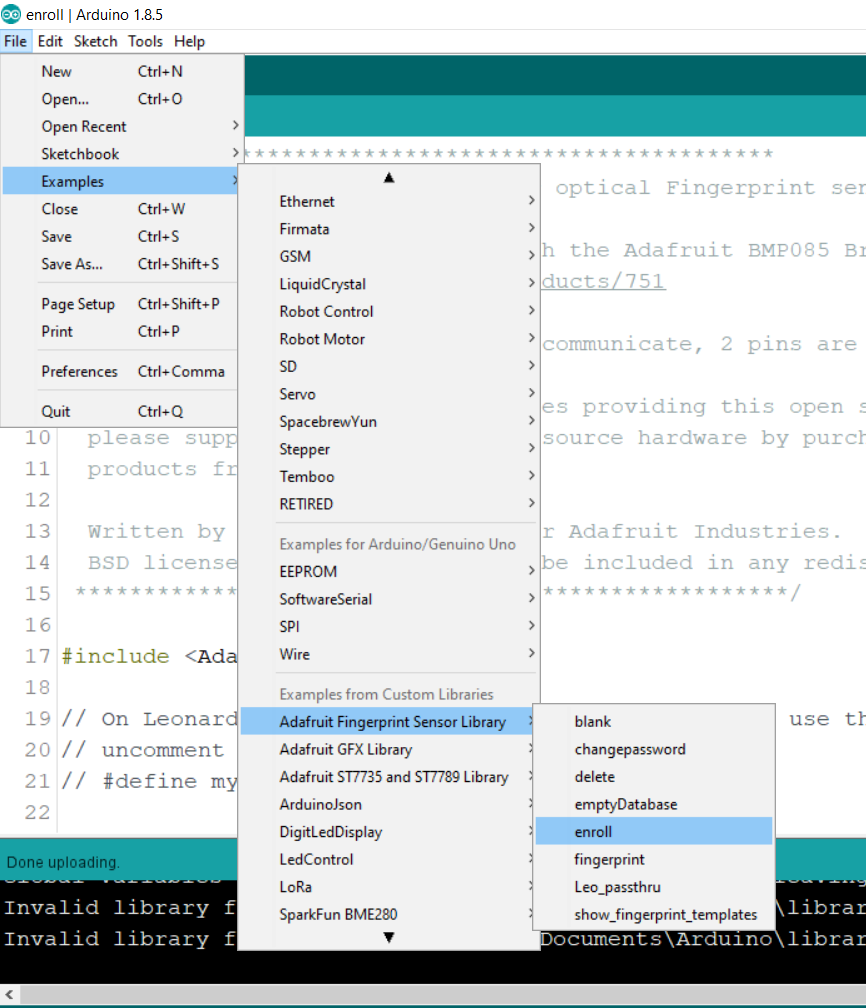Screen dimensions: 866x1008
Task: Select Save in File menu
Action: coord(122,237)
